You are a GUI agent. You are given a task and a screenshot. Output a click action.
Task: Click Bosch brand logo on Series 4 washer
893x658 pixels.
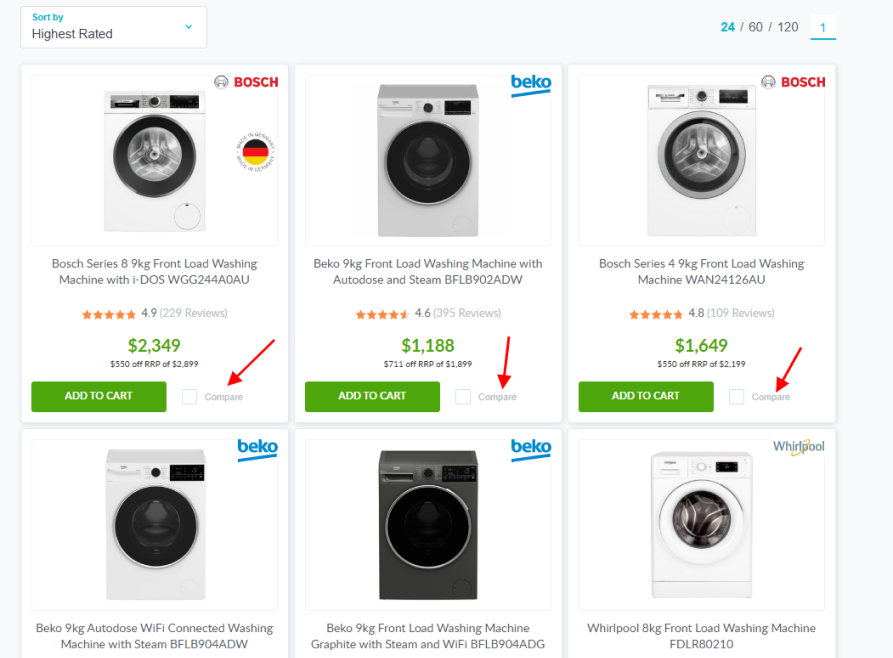793,82
